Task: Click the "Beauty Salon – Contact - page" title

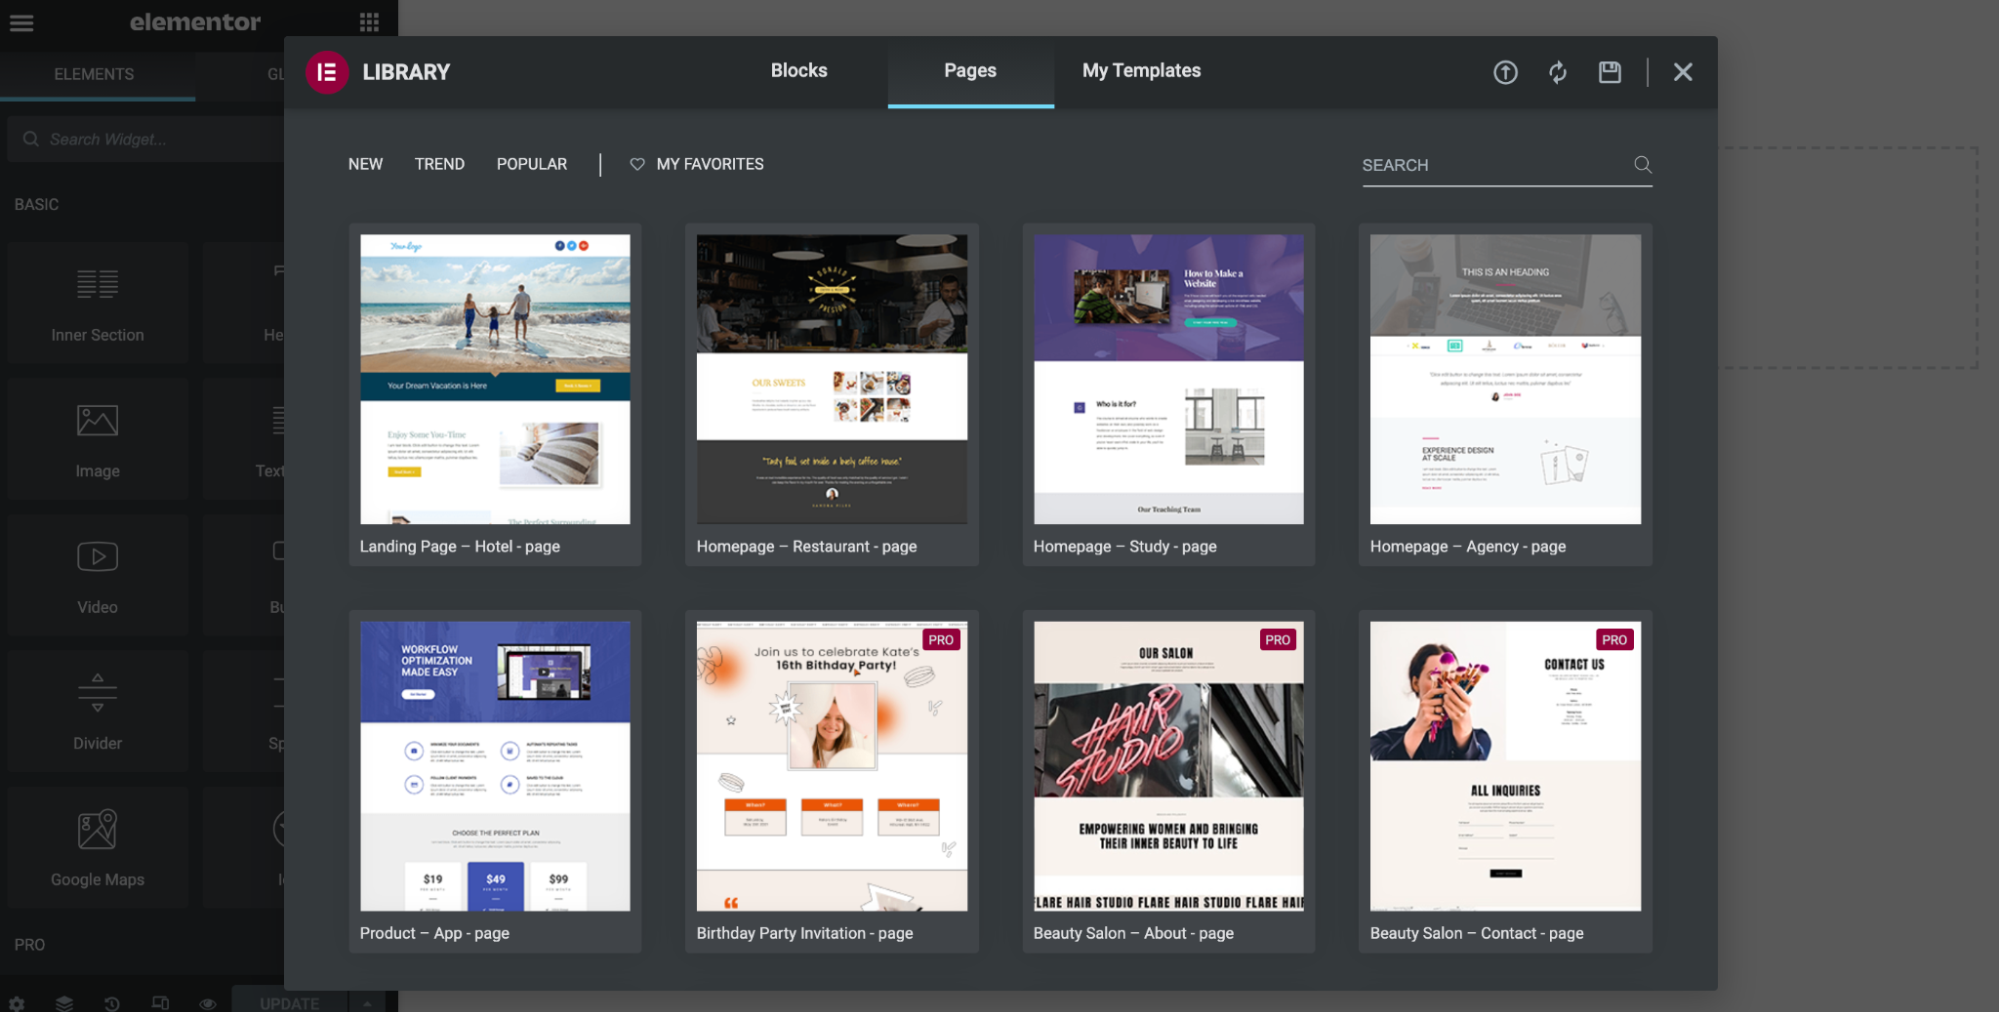Action: coord(1477,933)
